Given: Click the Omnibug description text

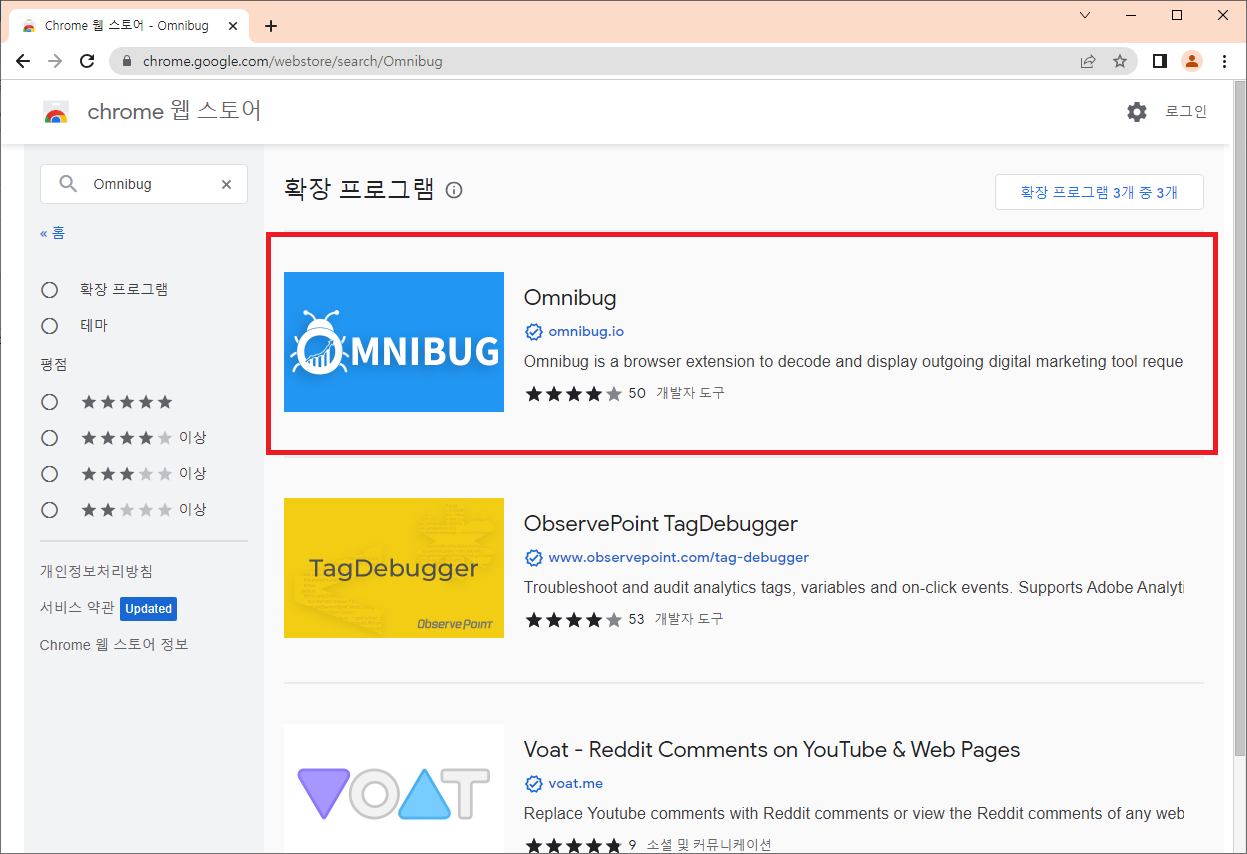Looking at the screenshot, I should [x=853, y=362].
